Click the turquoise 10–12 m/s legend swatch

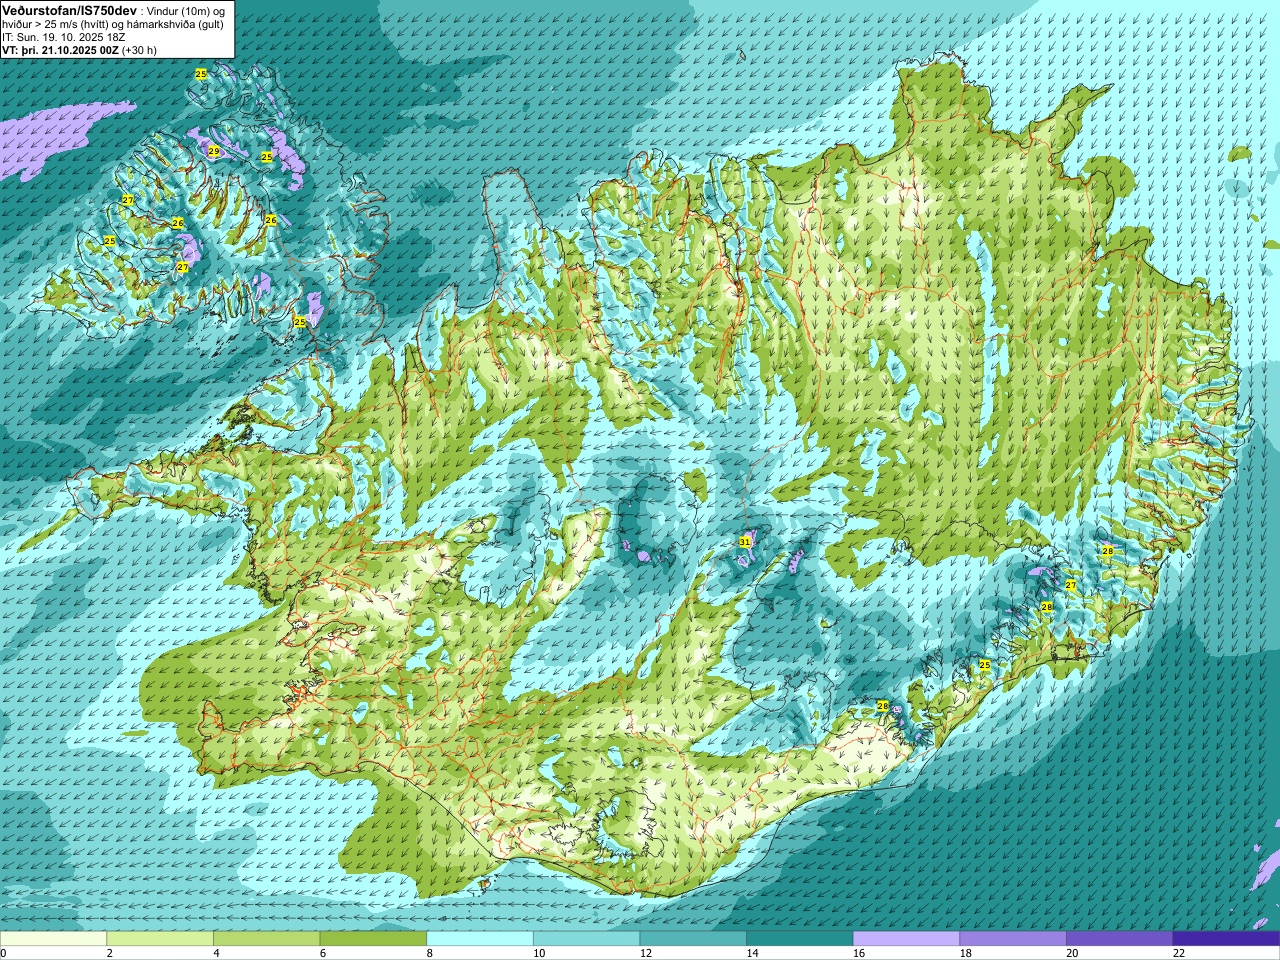pyautogui.click(x=587, y=939)
